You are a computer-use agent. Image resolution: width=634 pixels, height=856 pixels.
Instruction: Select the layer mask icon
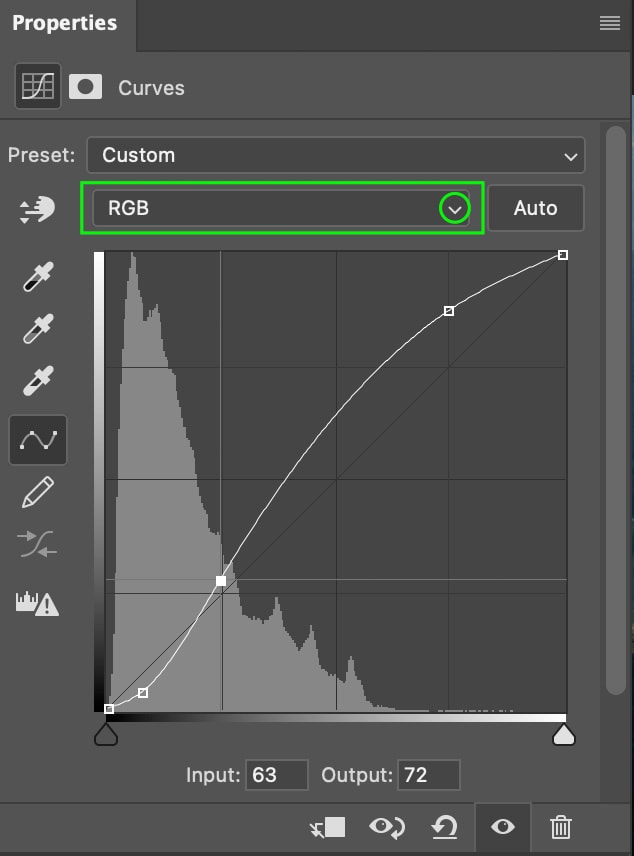click(85, 87)
